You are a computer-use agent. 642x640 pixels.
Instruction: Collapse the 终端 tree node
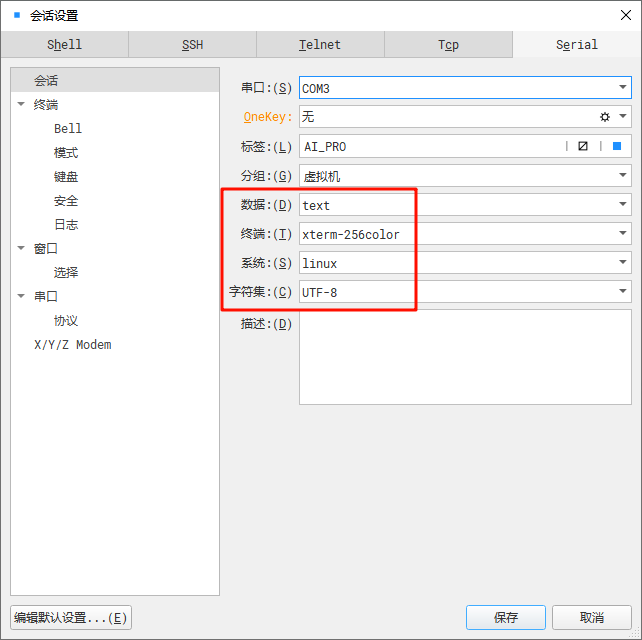pyautogui.click(x=21, y=104)
